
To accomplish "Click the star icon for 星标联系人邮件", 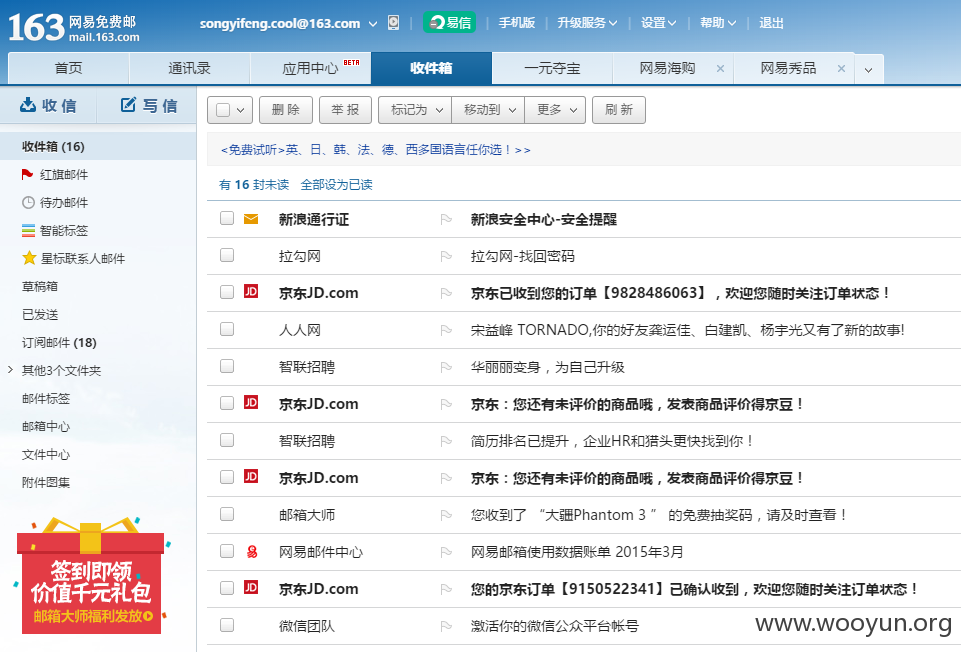I will (29, 258).
